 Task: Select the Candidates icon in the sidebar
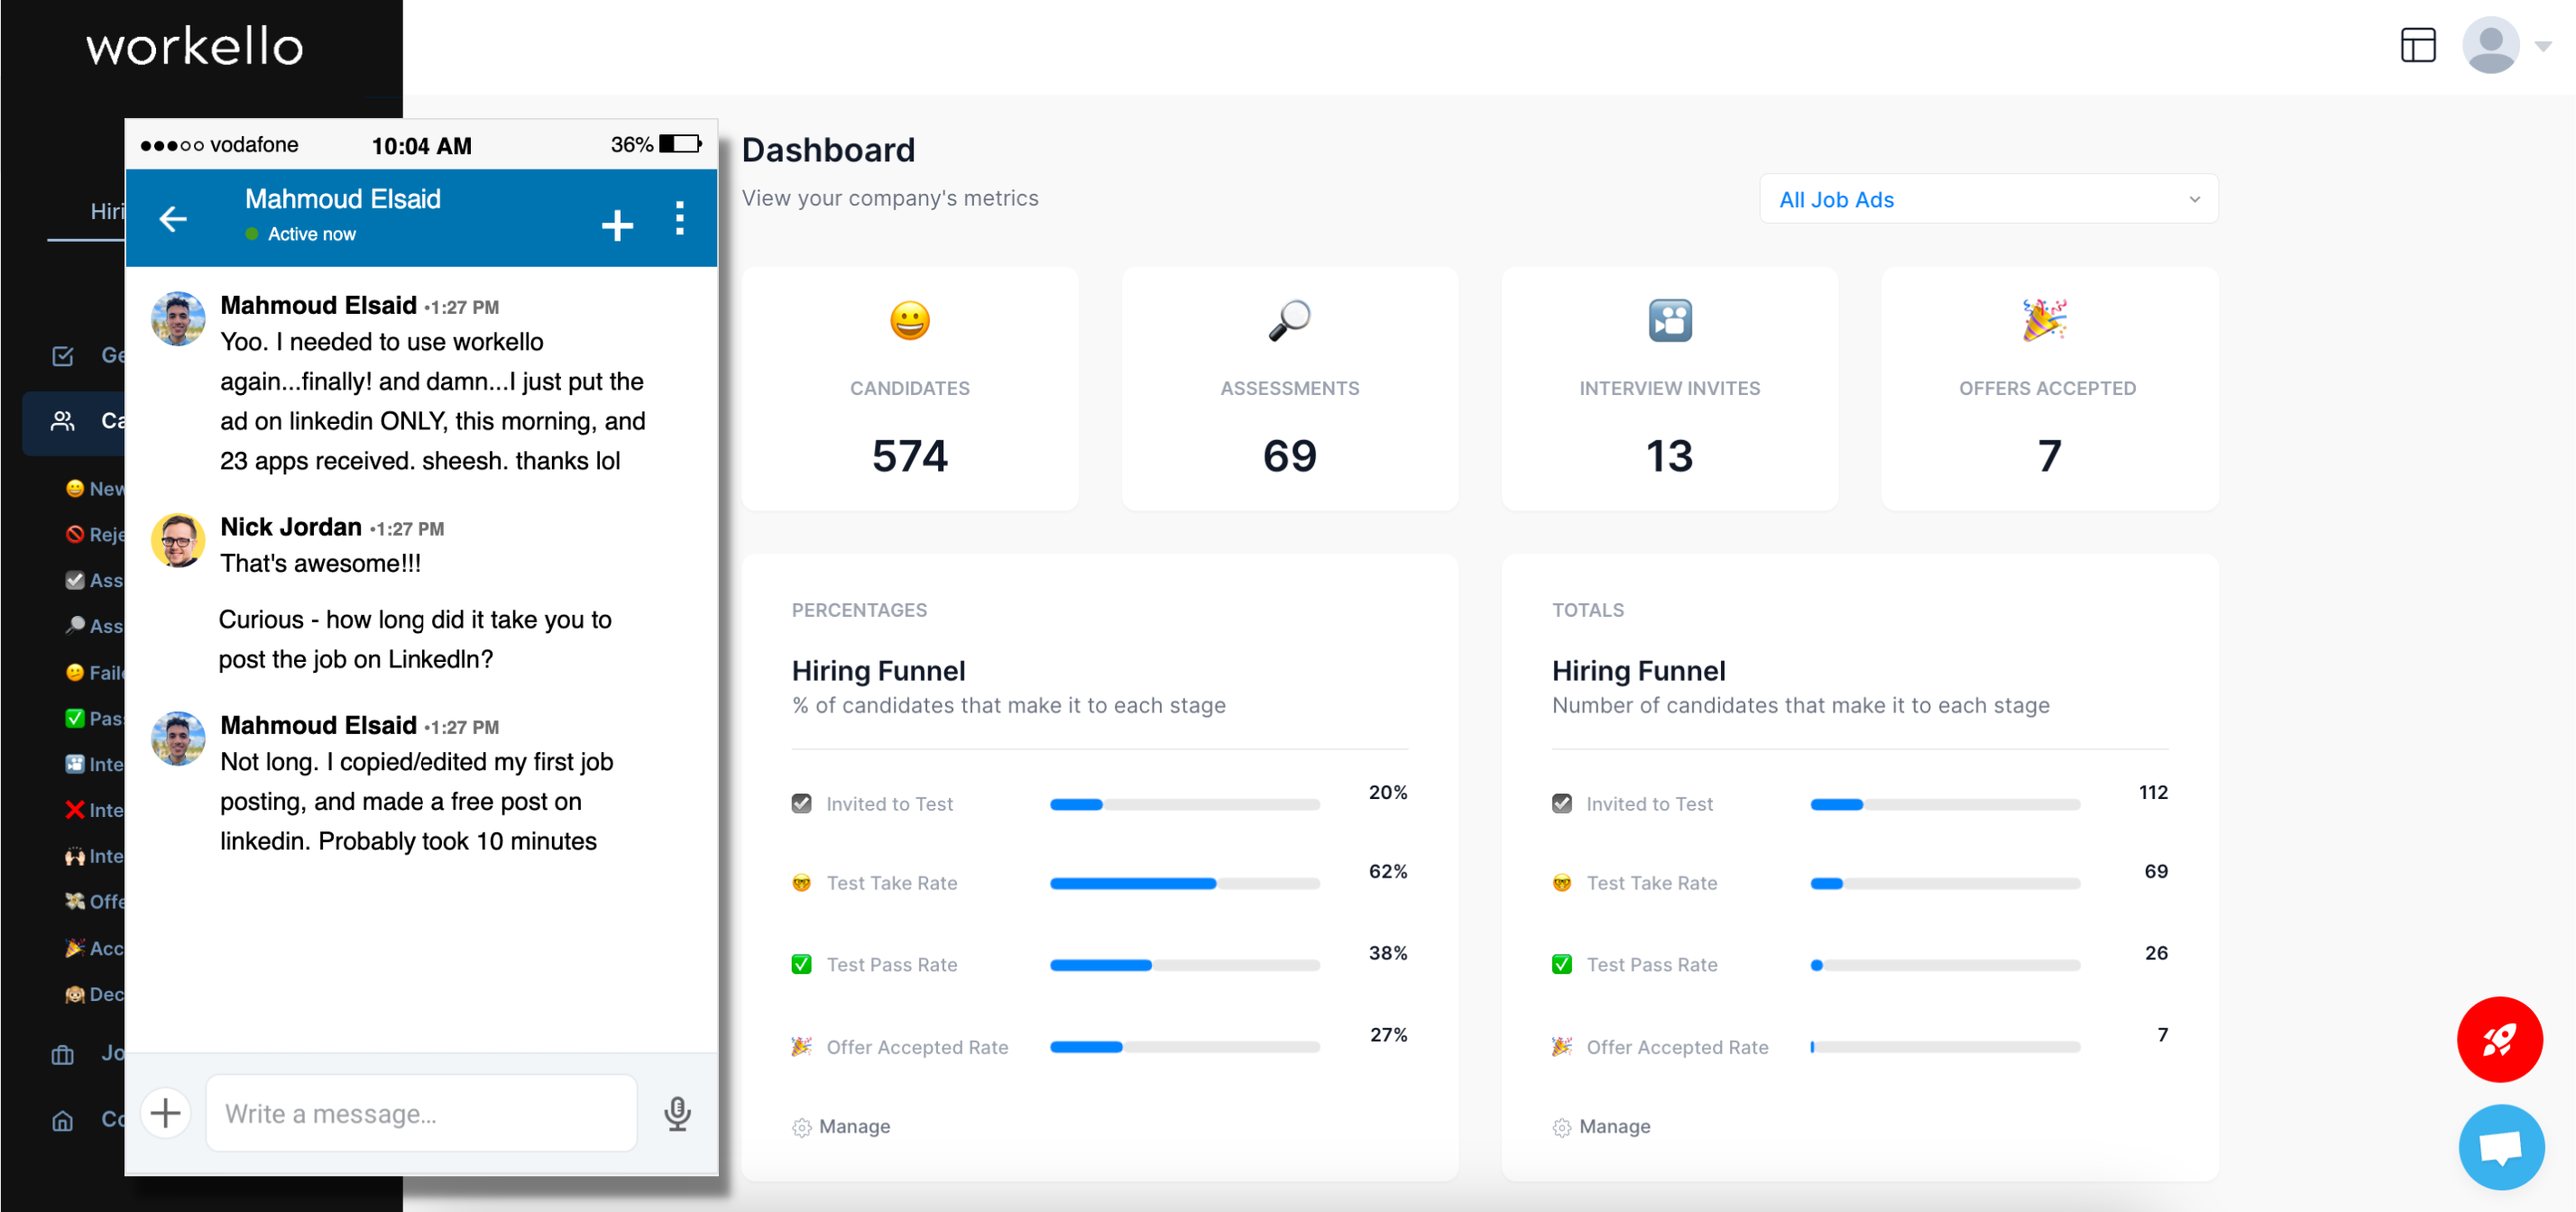(x=62, y=421)
